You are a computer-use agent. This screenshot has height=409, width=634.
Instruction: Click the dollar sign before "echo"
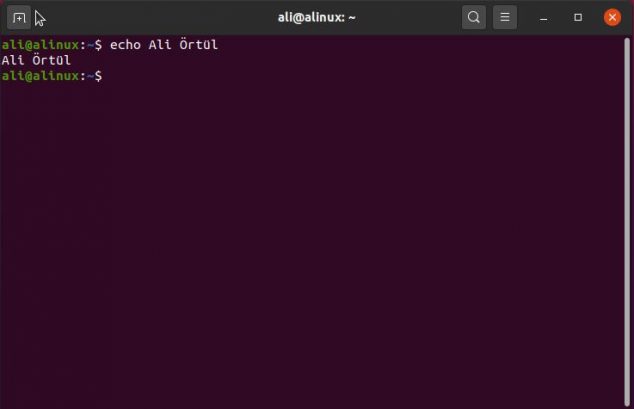pyautogui.click(x=98, y=45)
